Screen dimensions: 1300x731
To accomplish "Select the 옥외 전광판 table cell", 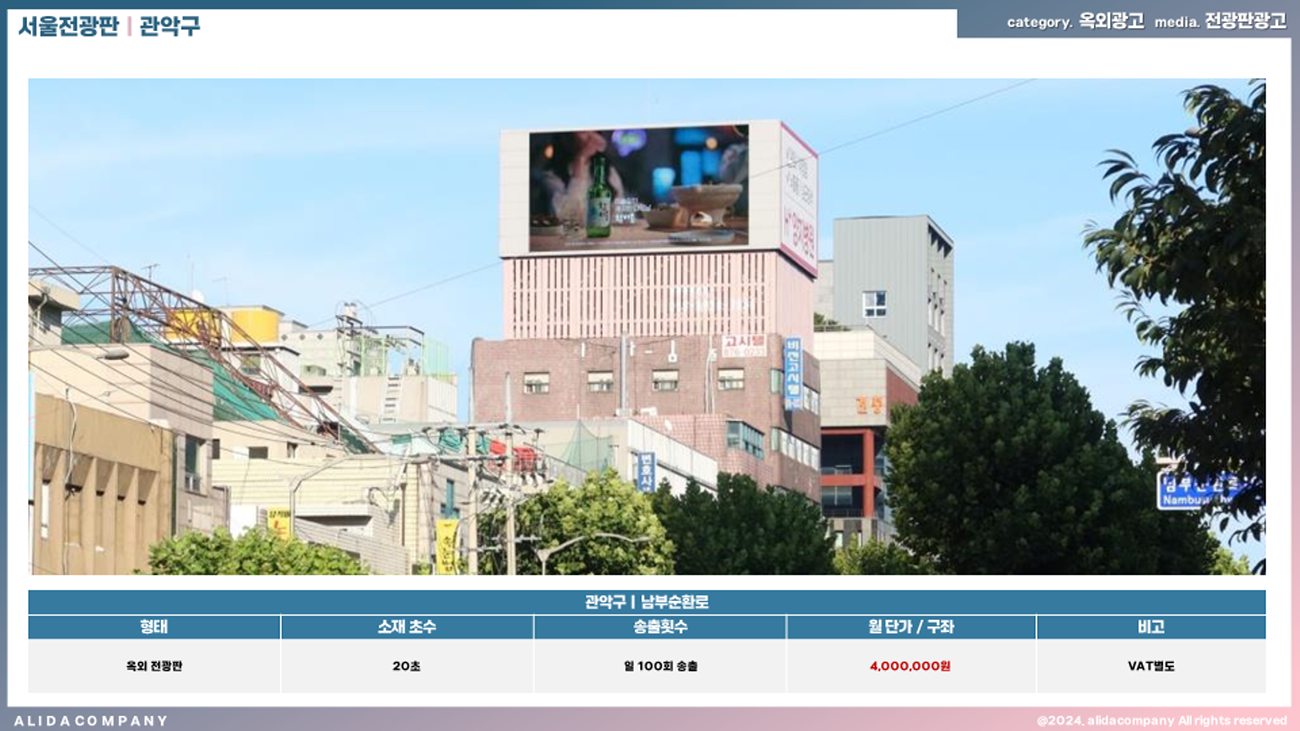I will tap(154, 666).
